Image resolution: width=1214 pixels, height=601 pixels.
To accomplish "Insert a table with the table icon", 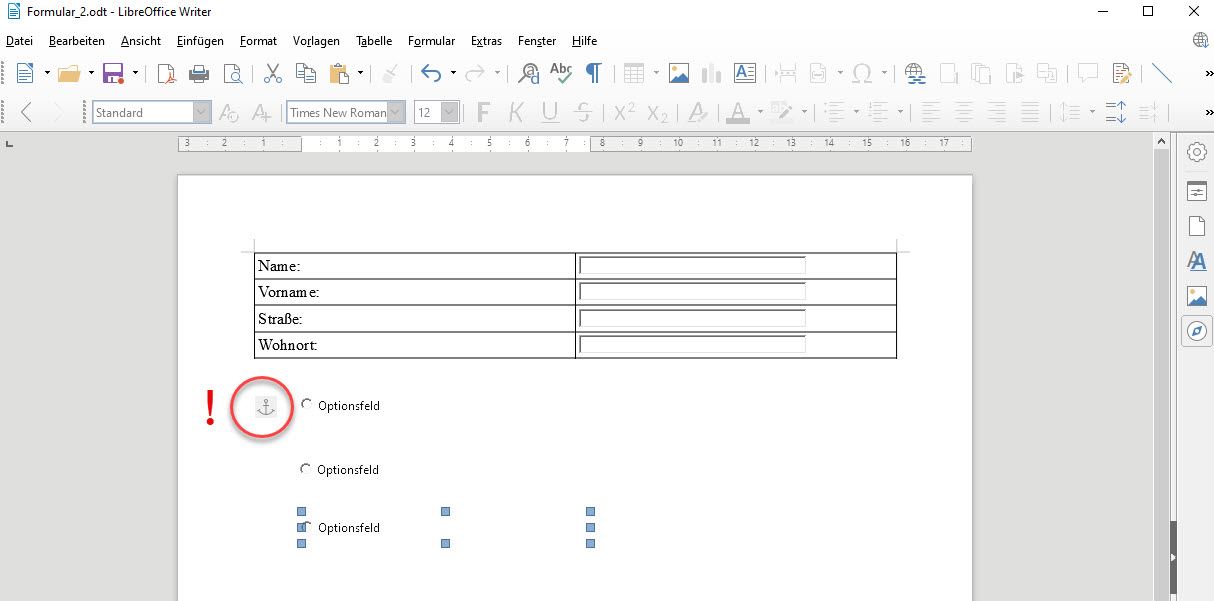I will coord(634,73).
